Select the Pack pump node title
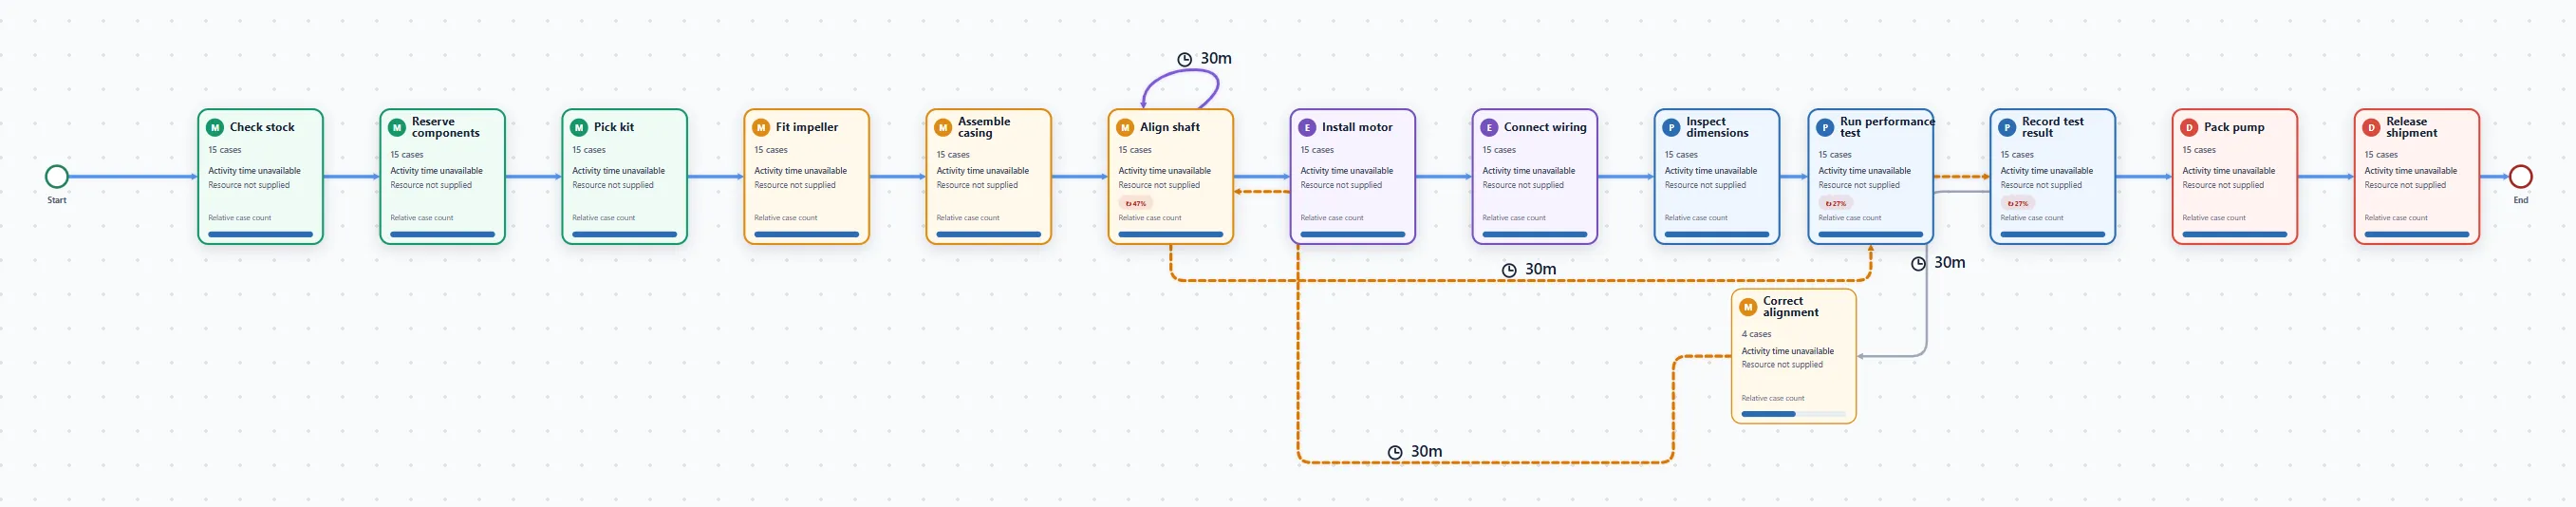This screenshot has height=507, width=2576. (x=2234, y=128)
